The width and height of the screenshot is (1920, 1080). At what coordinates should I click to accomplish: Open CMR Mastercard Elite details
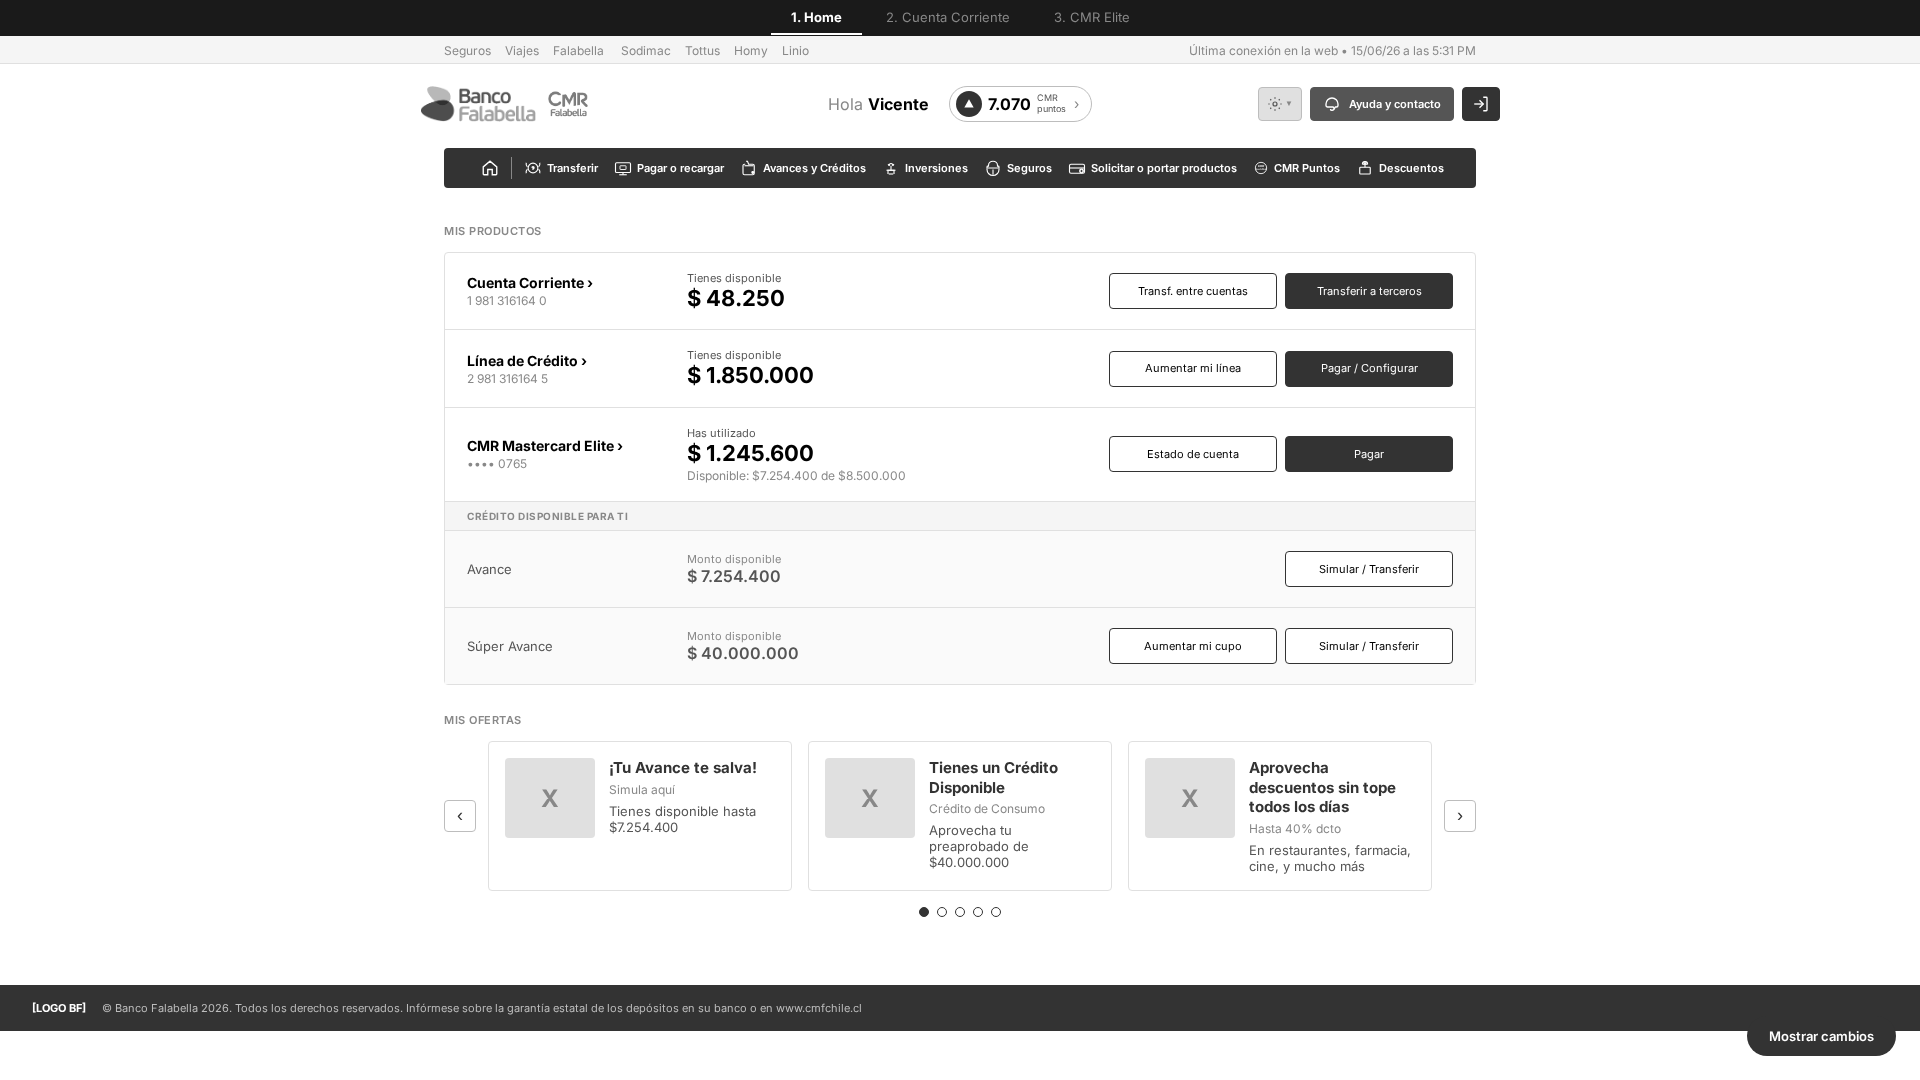point(545,446)
